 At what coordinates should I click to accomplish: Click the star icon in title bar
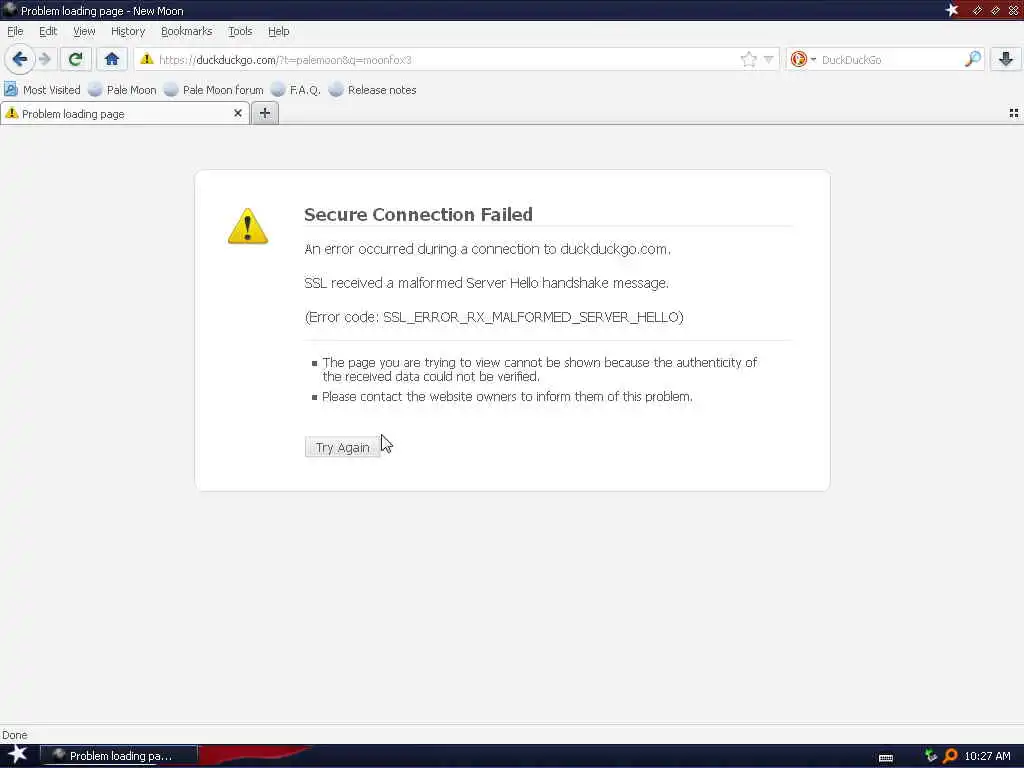952,10
